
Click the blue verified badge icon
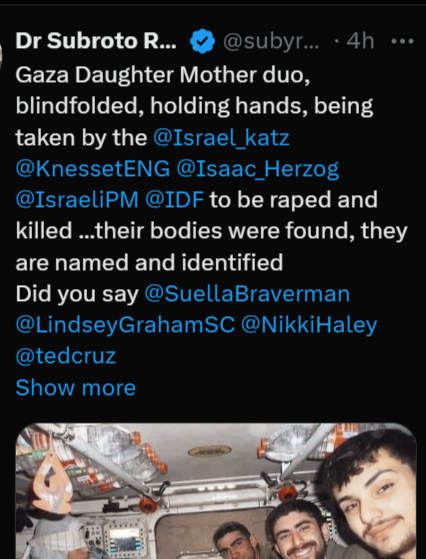[x=202, y=41]
